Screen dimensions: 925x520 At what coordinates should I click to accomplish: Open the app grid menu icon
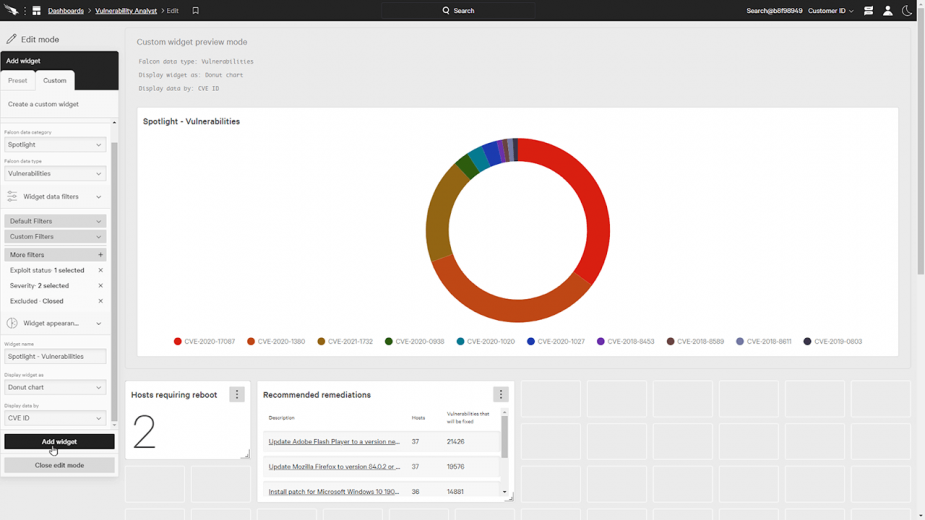(x=36, y=11)
